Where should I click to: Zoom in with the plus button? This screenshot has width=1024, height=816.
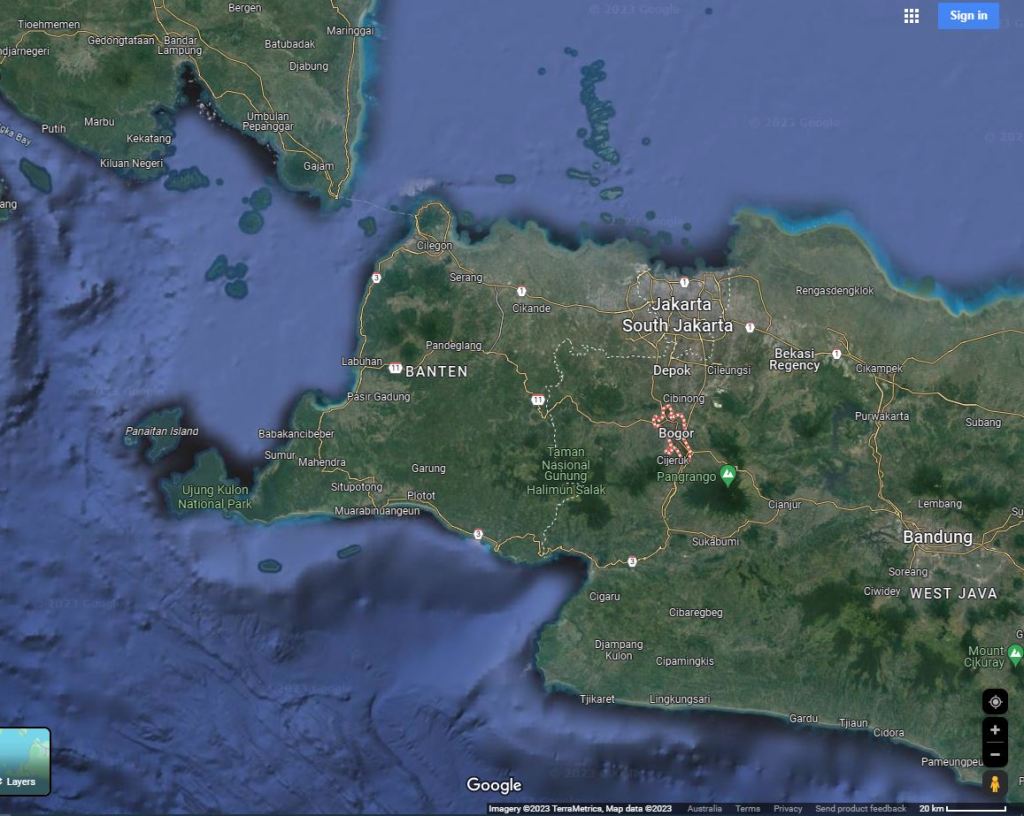click(994, 730)
